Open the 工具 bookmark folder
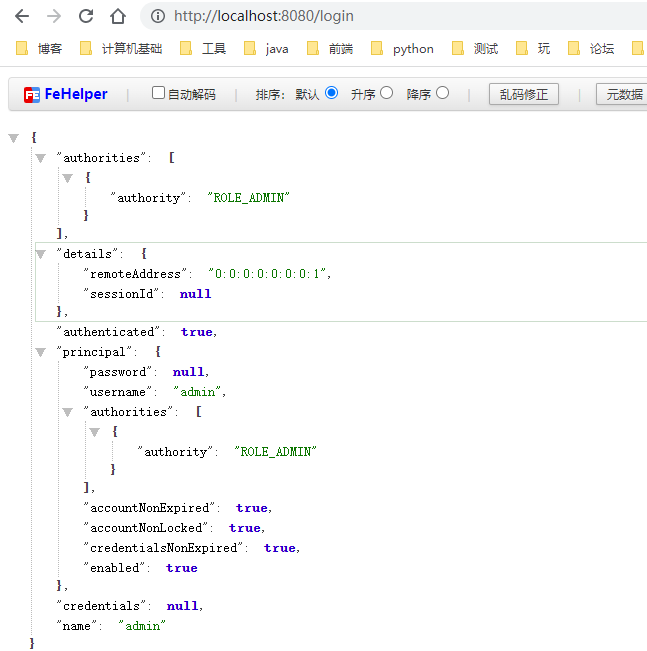This screenshot has height=651, width=647. (x=203, y=49)
